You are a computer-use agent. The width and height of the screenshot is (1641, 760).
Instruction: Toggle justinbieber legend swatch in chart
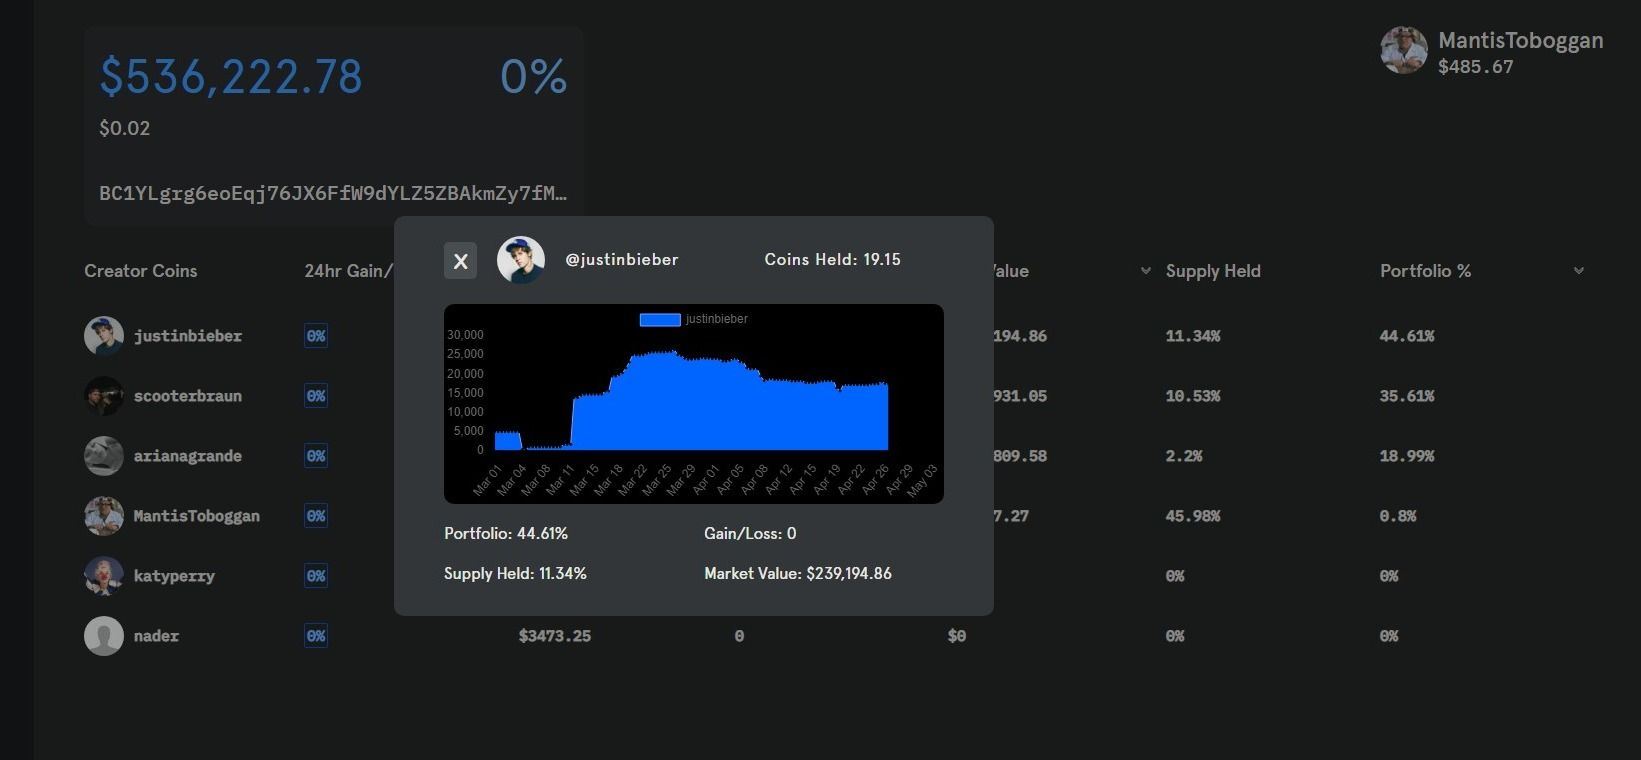point(660,319)
